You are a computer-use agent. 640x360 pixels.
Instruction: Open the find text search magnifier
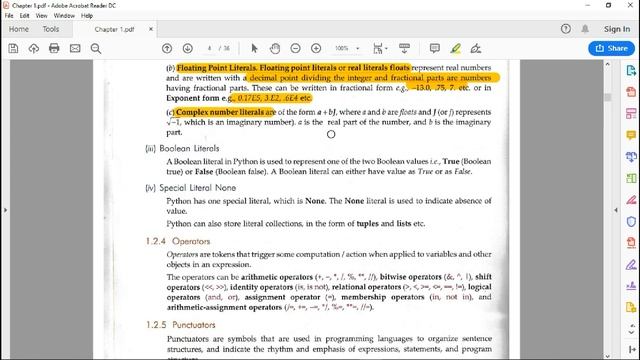[96, 49]
